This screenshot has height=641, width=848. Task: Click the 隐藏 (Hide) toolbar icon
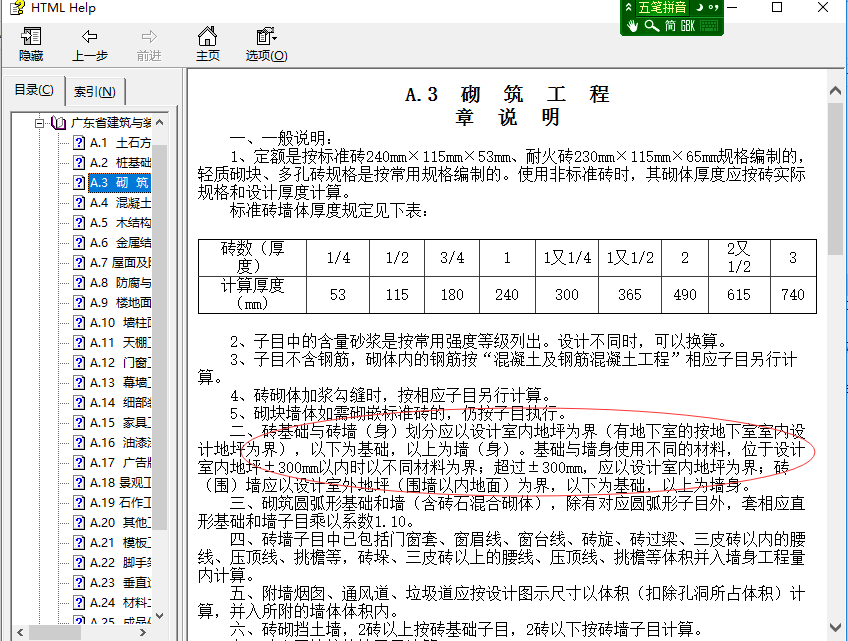[x=31, y=44]
